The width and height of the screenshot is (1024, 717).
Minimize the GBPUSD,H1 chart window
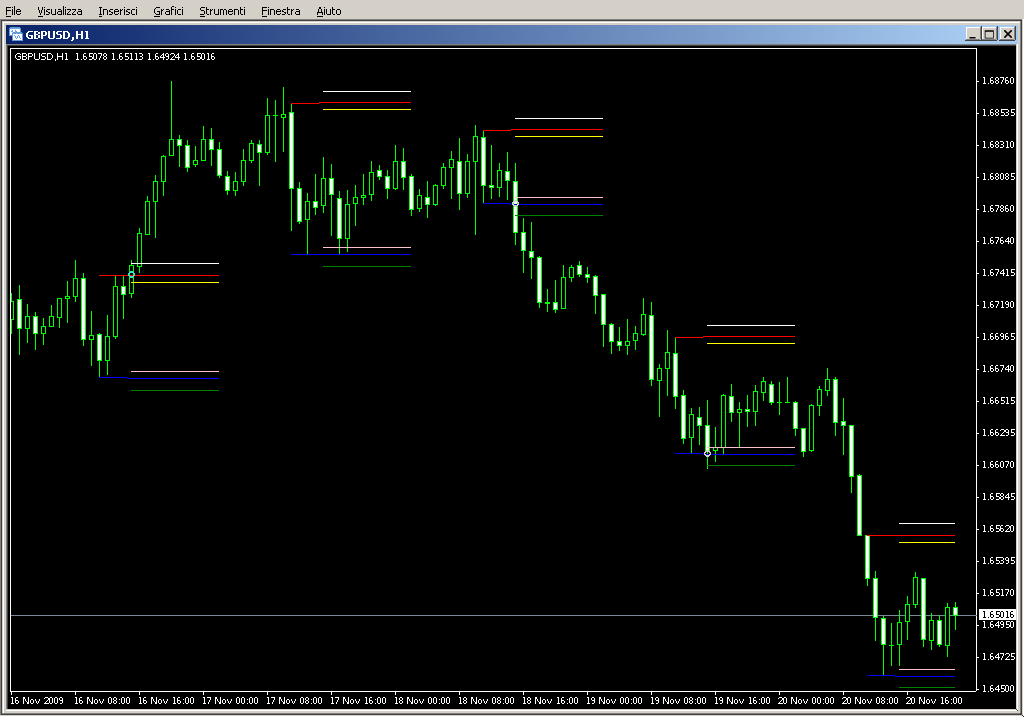click(x=972, y=34)
